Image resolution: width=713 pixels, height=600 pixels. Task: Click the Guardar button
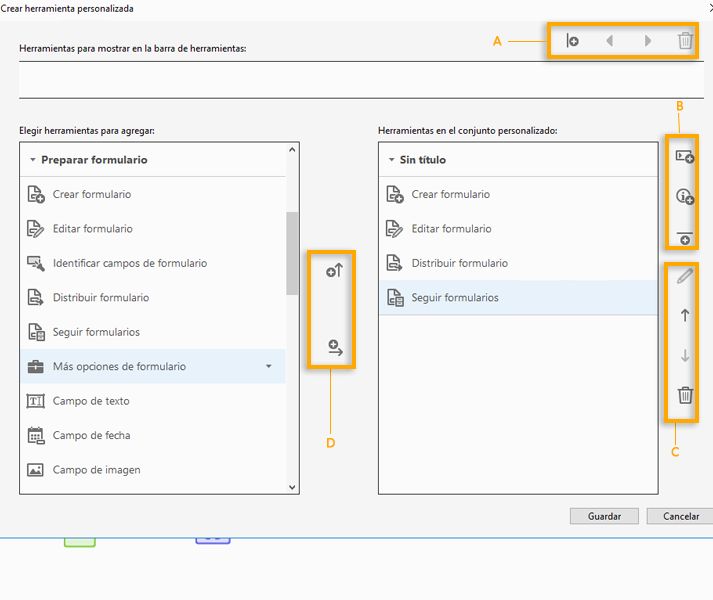(604, 516)
